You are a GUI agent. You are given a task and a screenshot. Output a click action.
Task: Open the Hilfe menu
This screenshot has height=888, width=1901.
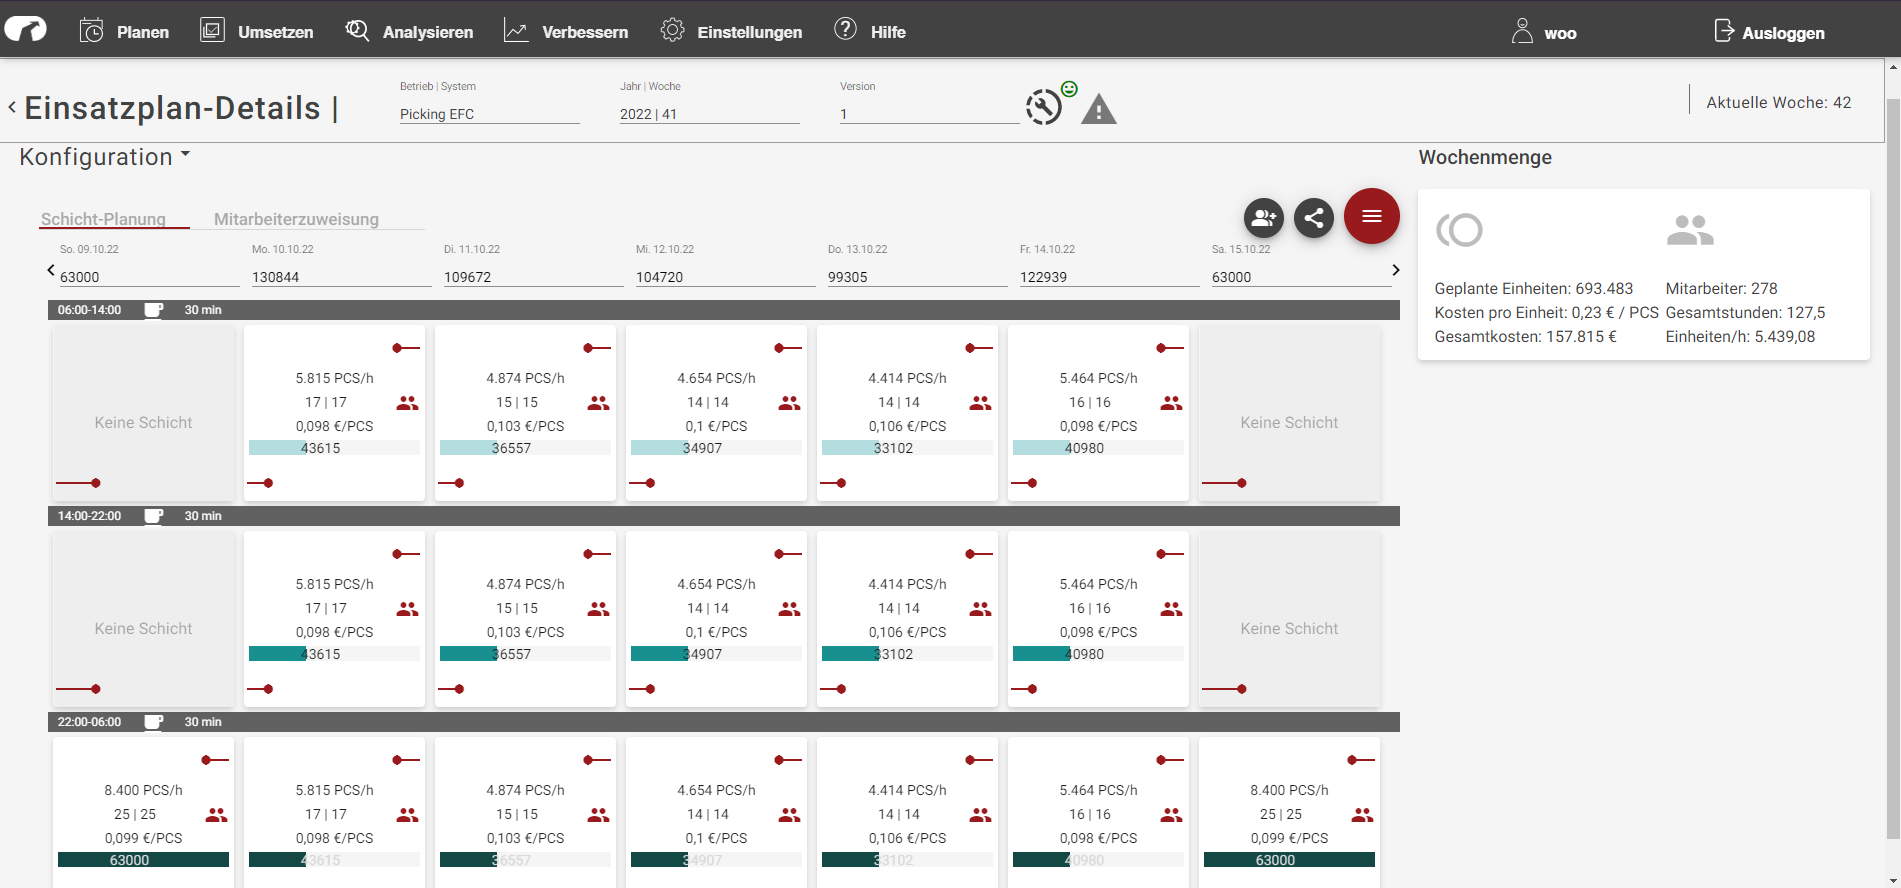[x=870, y=32]
